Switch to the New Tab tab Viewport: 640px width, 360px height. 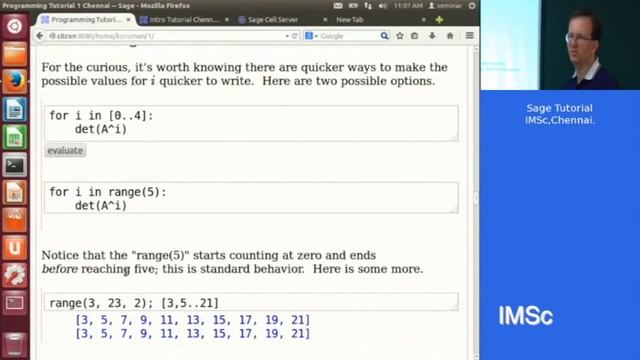(350, 20)
